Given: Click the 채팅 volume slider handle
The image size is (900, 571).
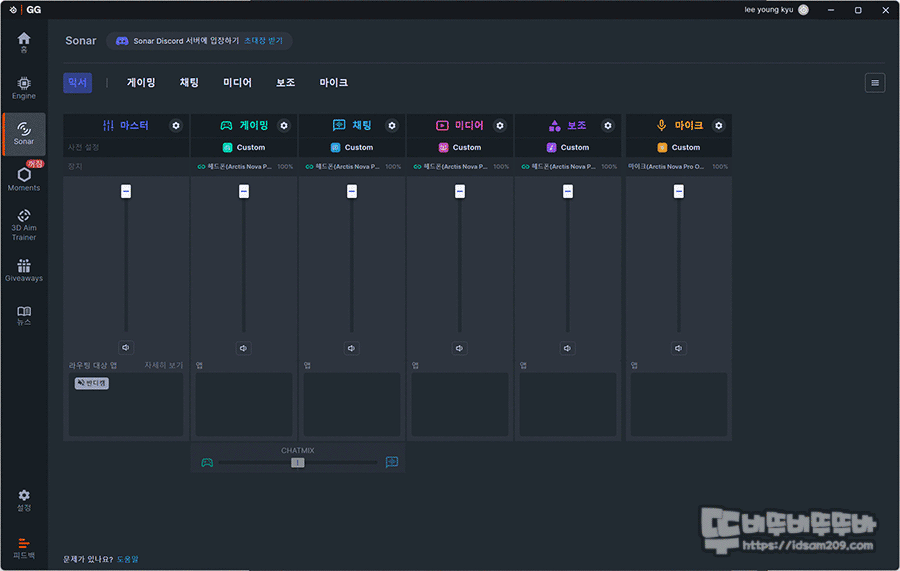Looking at the screenshot, I should (352, 191).
